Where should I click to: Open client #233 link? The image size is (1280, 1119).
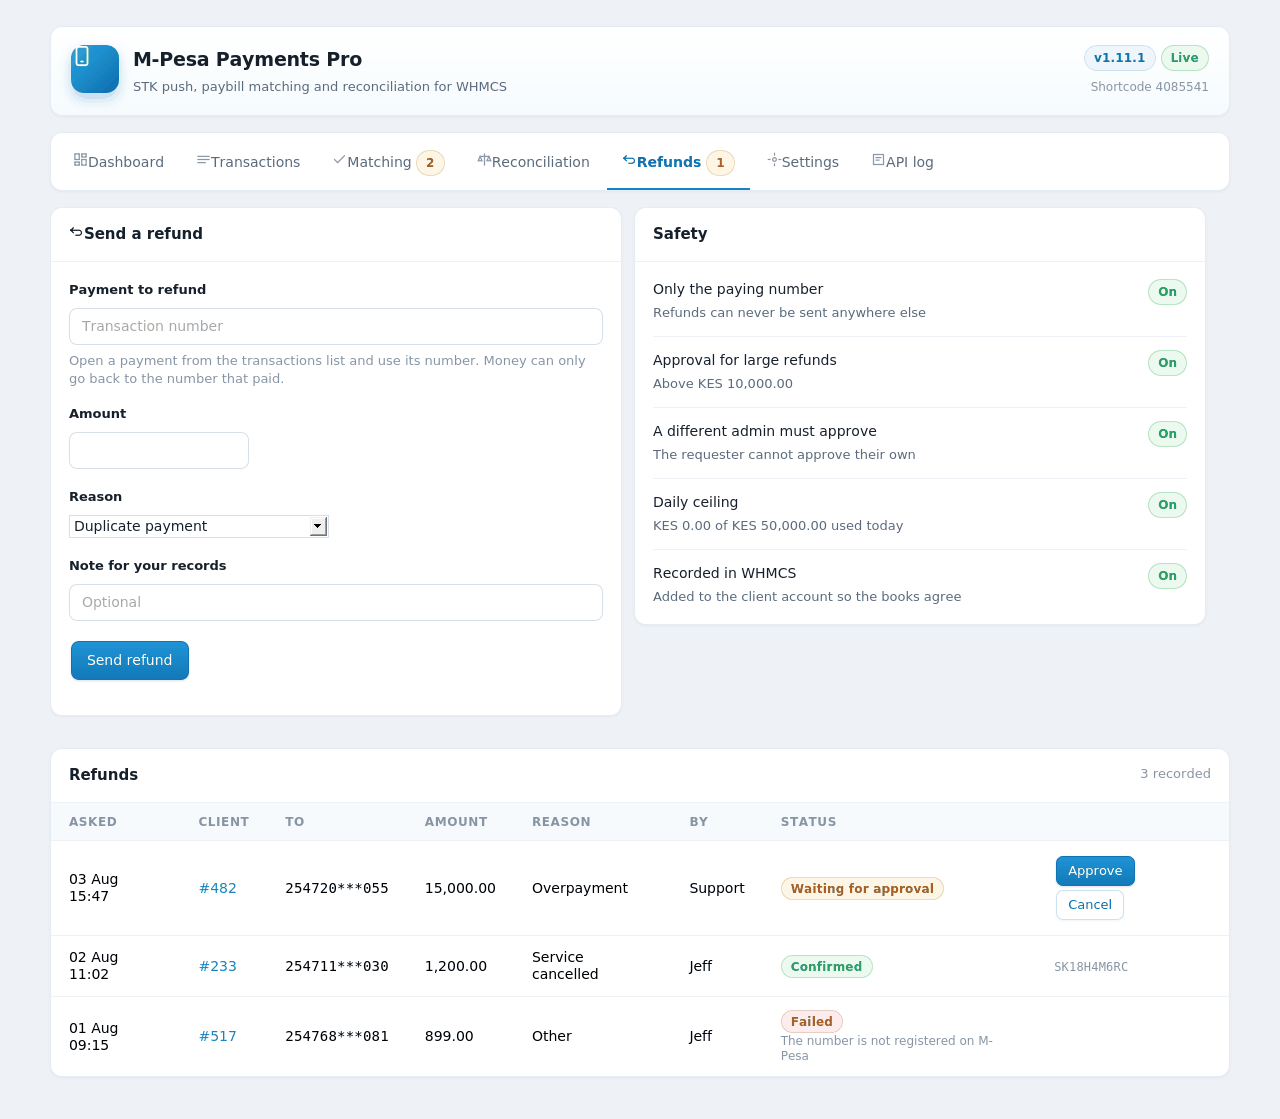[218, 966]
